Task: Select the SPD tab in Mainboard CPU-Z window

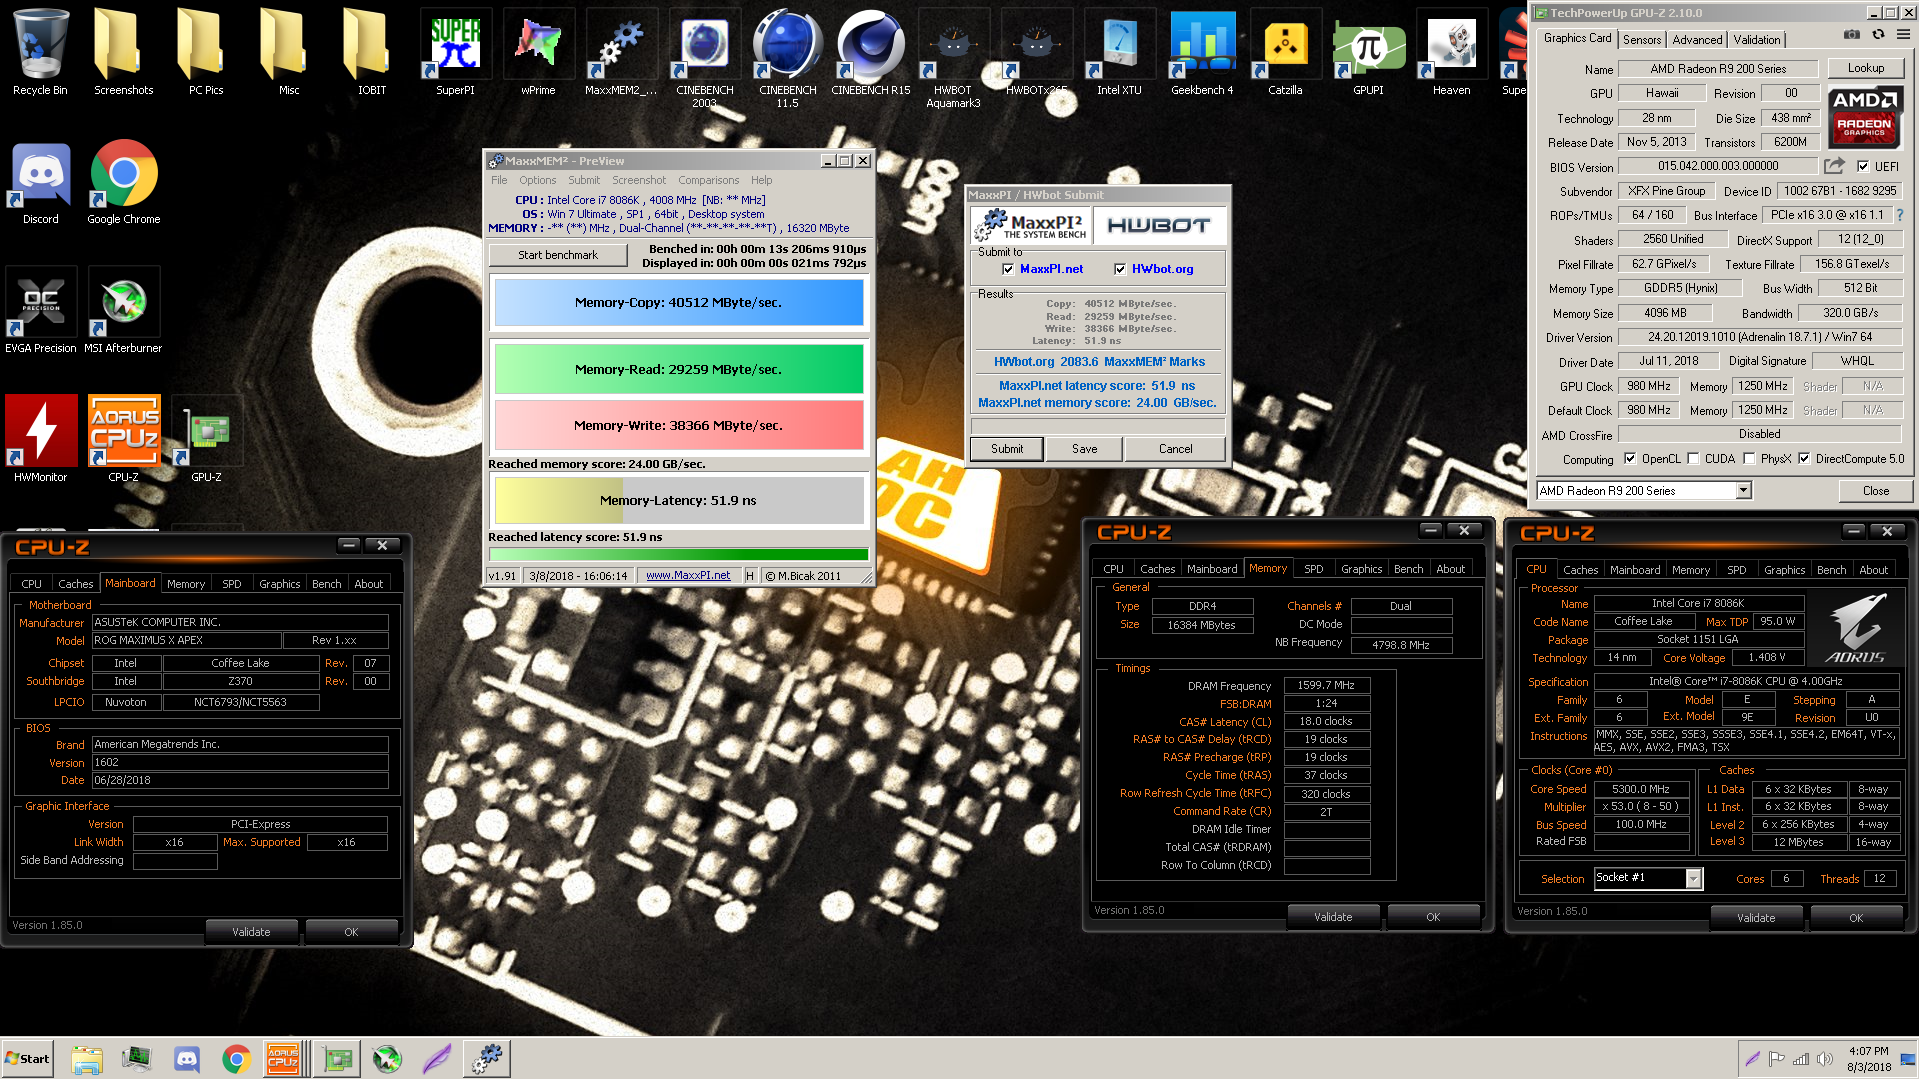Action: (231, 584)
